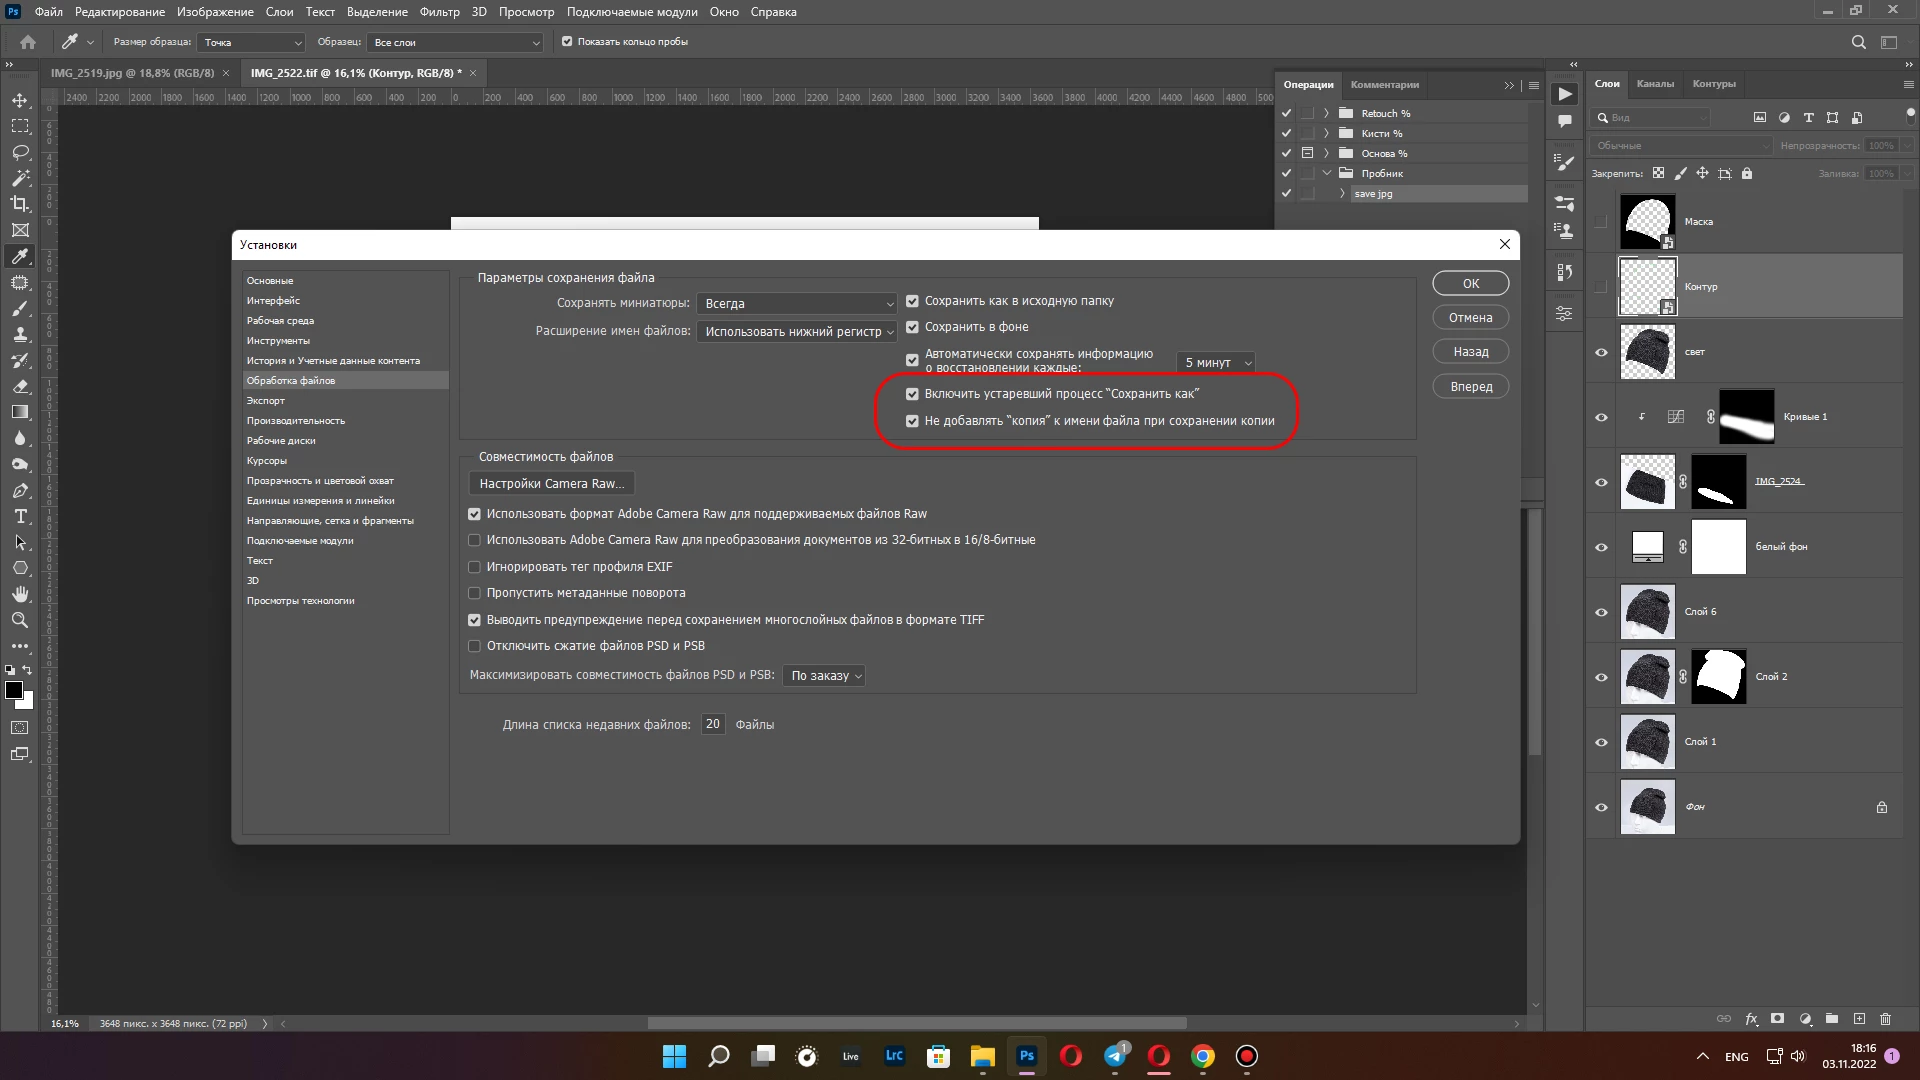Viewport: 1920px width, 1080px height.
Task: Expand the 'Retouch %' action folder
Action: pyautogui.click(x=1326, y=113)
